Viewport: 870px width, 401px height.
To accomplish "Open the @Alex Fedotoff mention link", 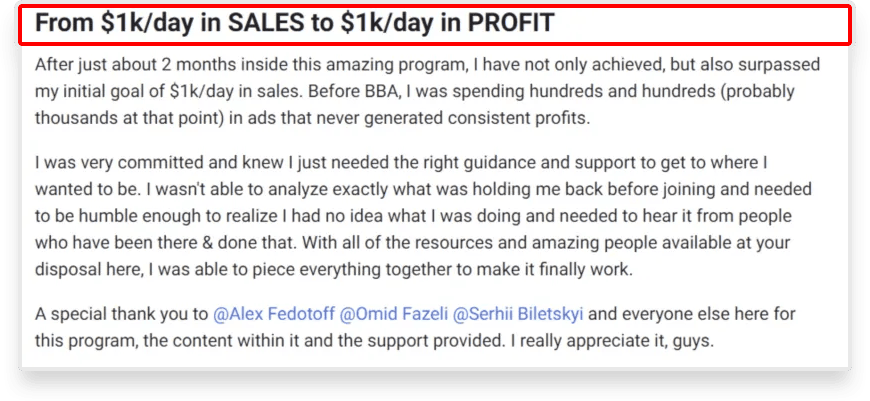I will click(274, 314).
